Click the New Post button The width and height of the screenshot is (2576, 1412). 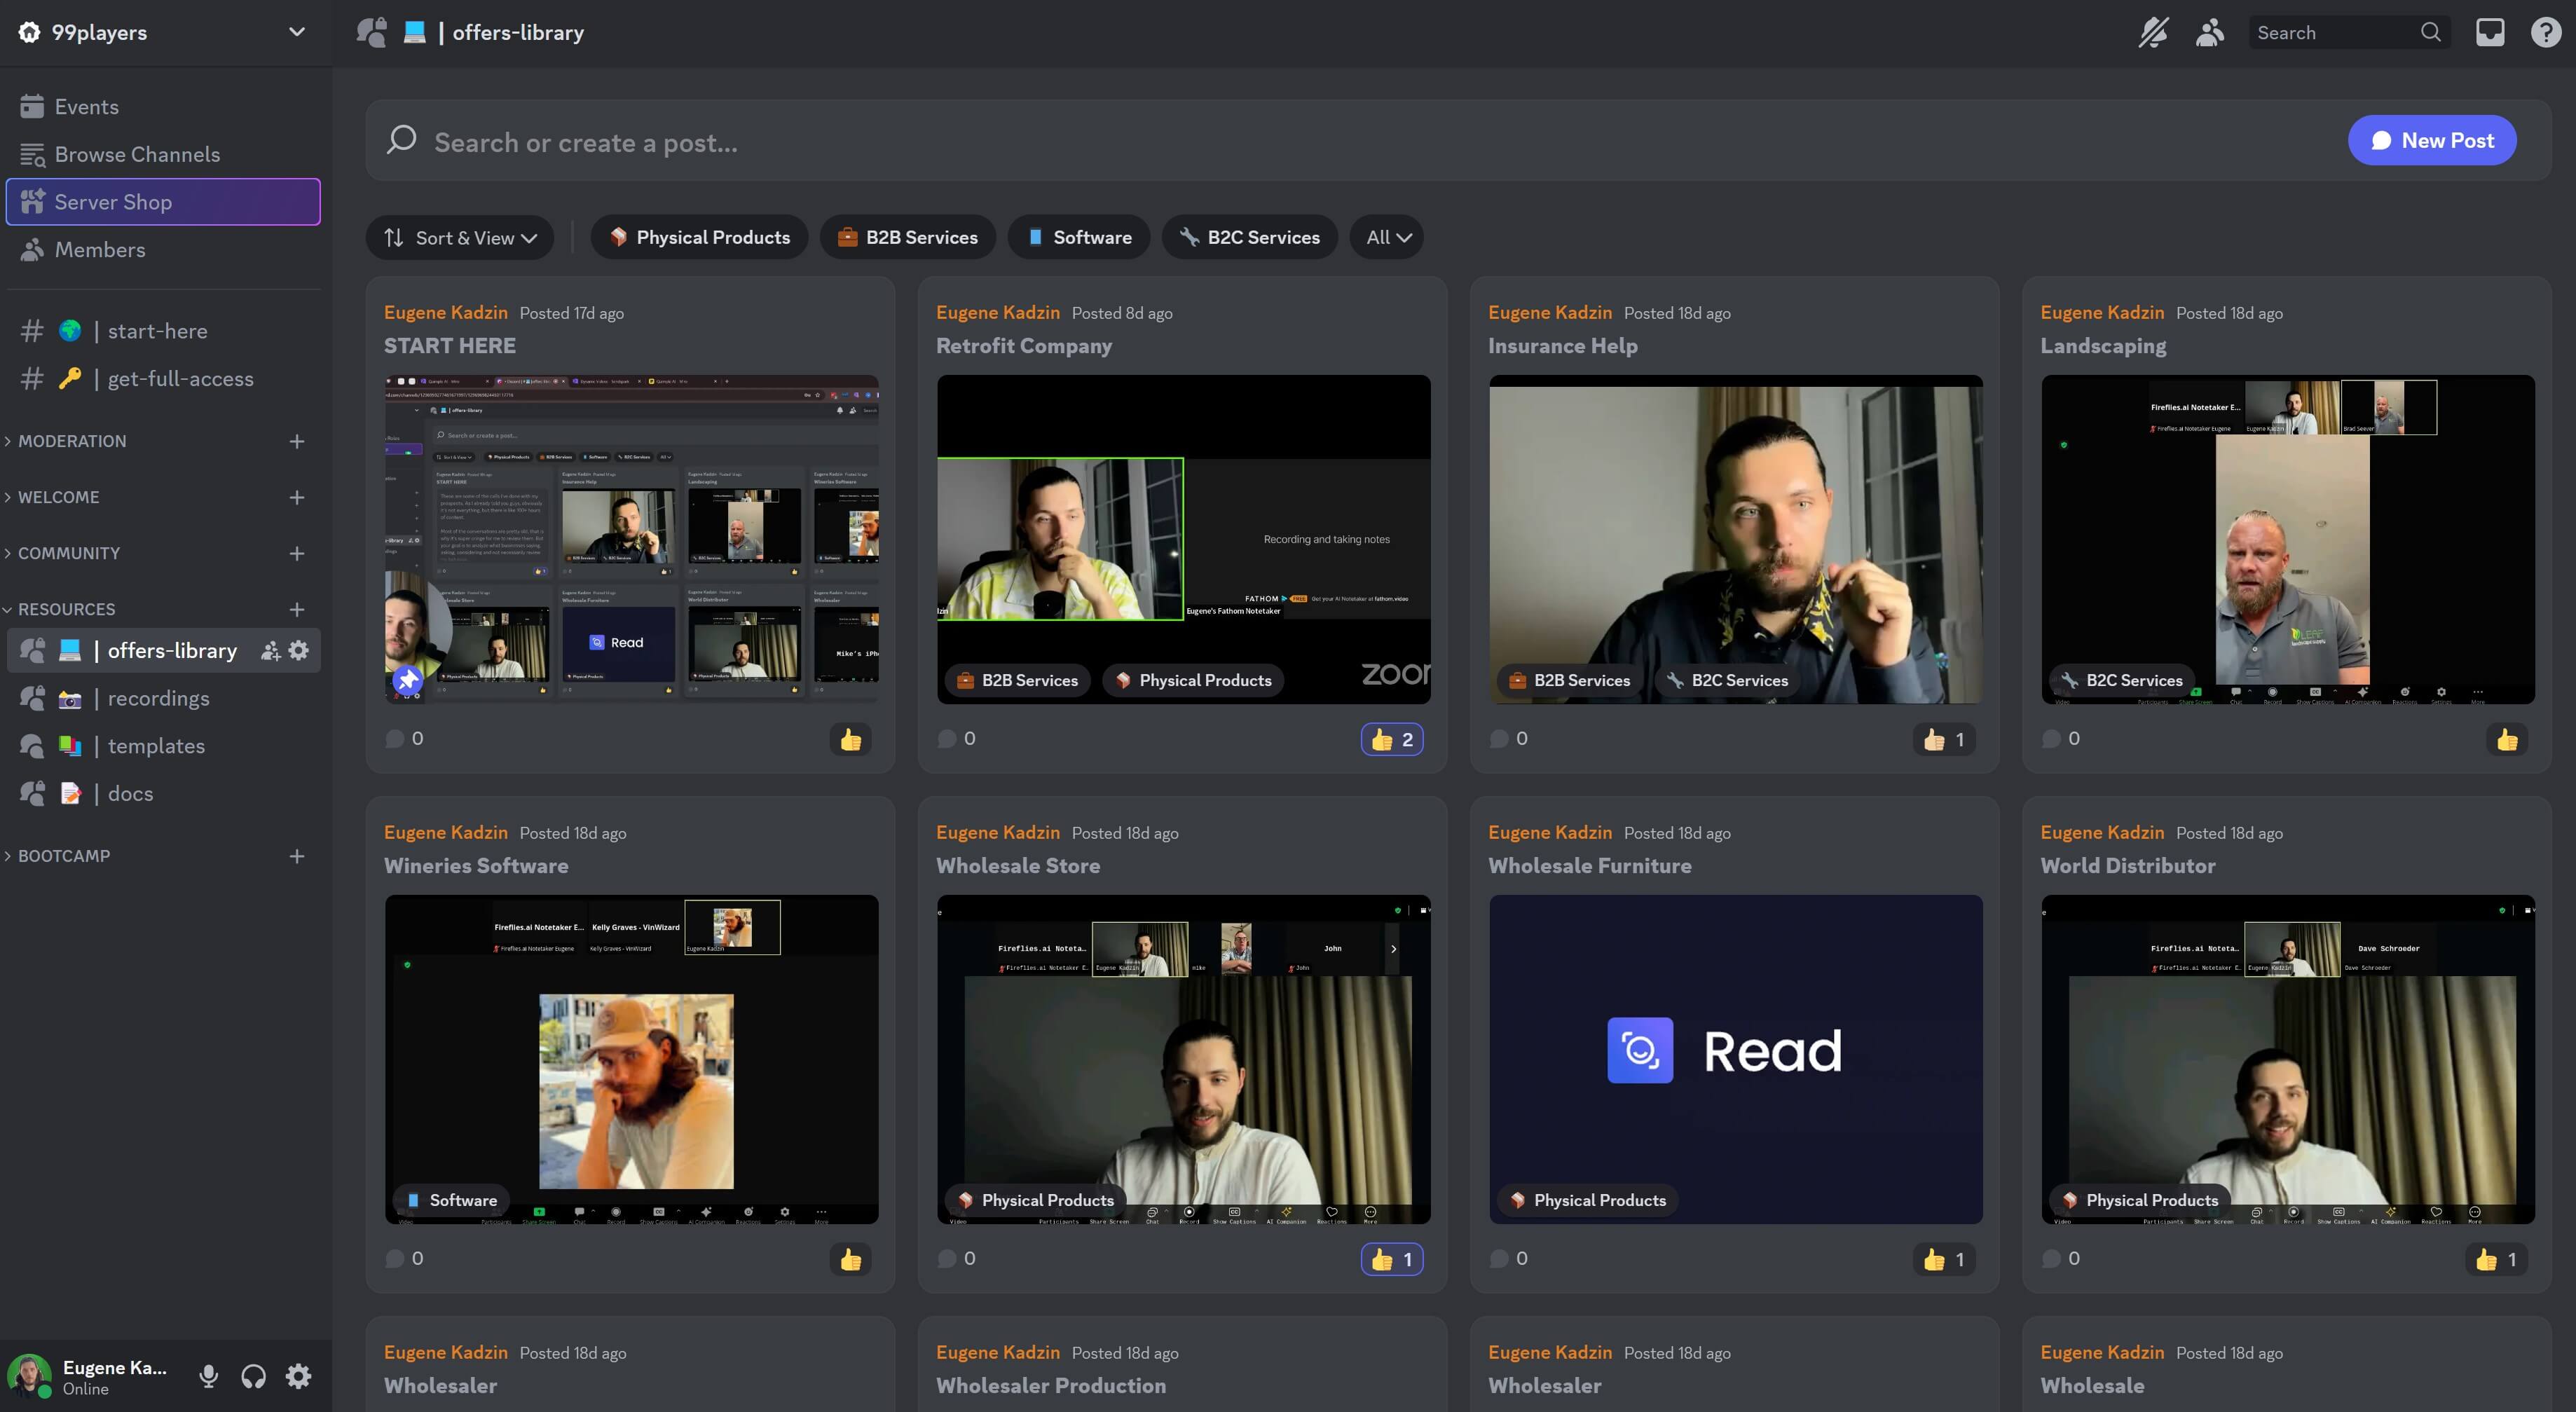pyautogui.click(x=2432, y=141)
